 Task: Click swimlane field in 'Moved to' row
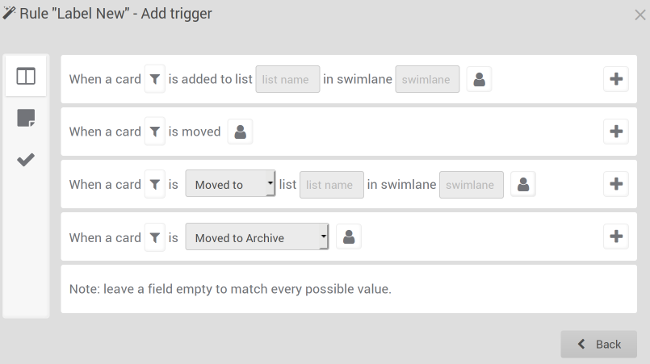[471, 185]
